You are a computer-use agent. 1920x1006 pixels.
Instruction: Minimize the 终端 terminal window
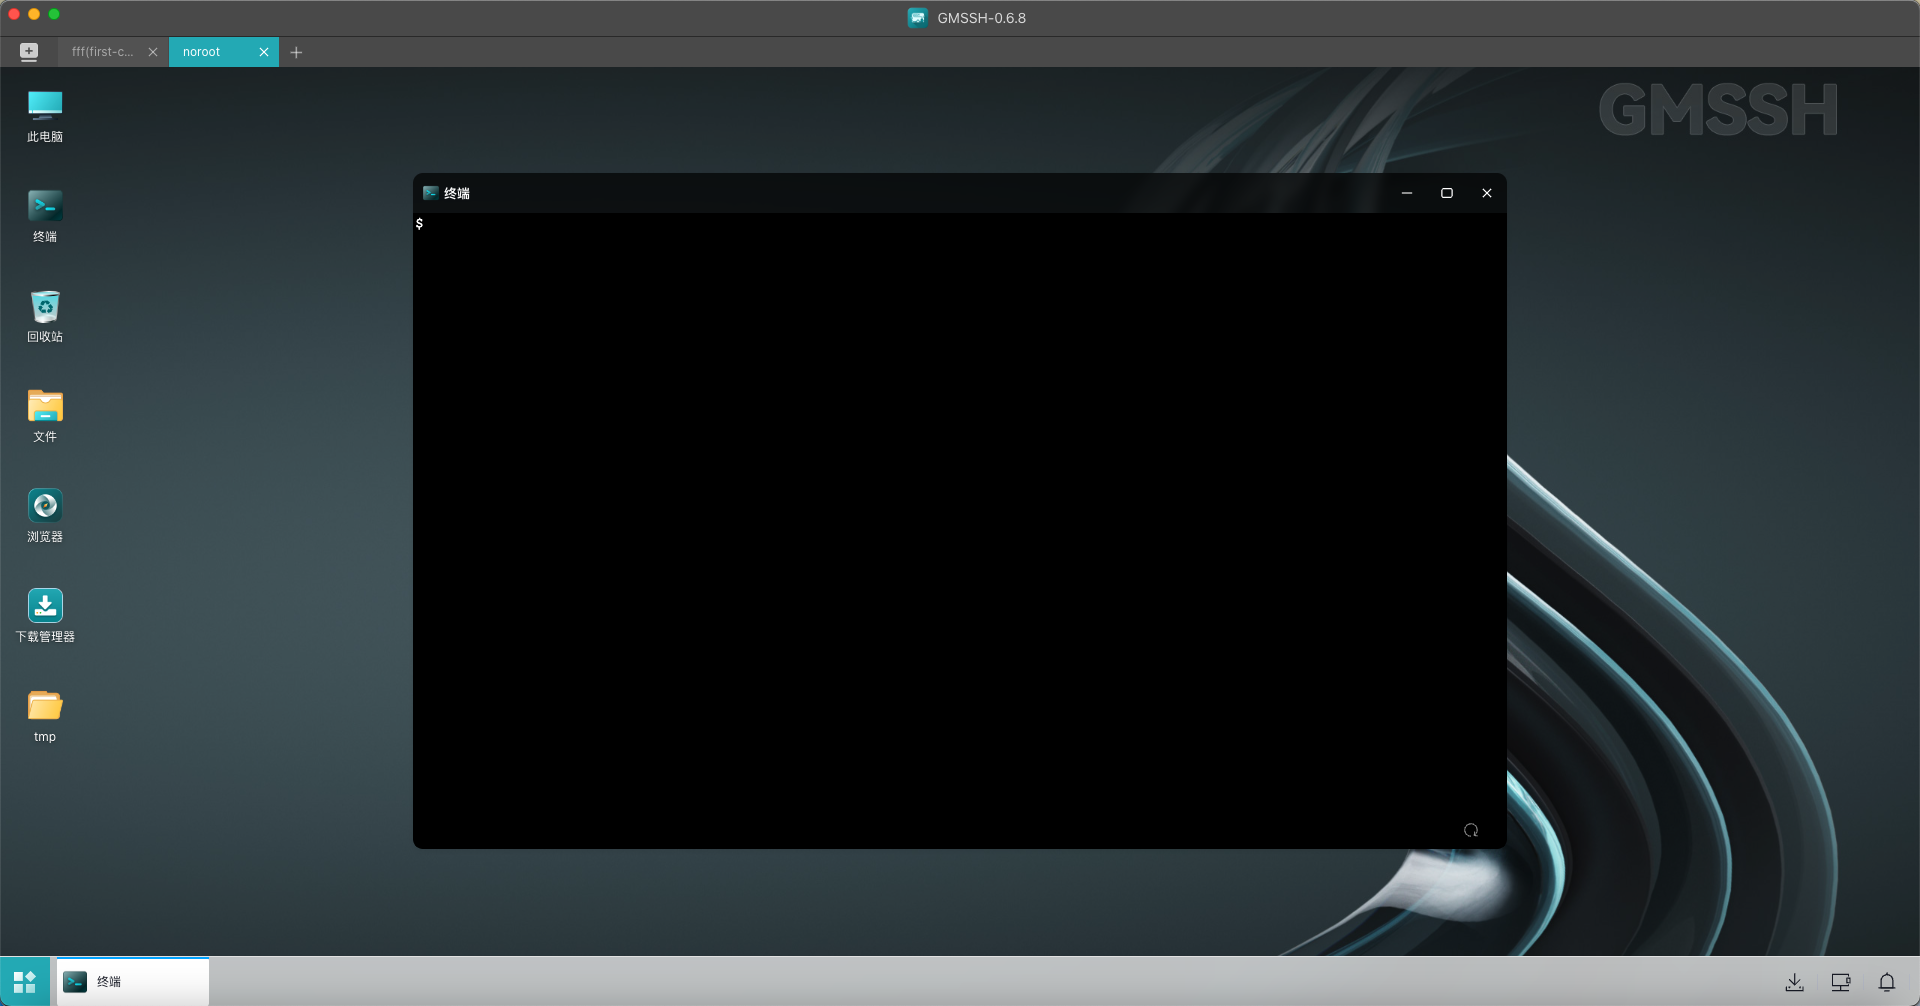click(x=1407, y=193)
